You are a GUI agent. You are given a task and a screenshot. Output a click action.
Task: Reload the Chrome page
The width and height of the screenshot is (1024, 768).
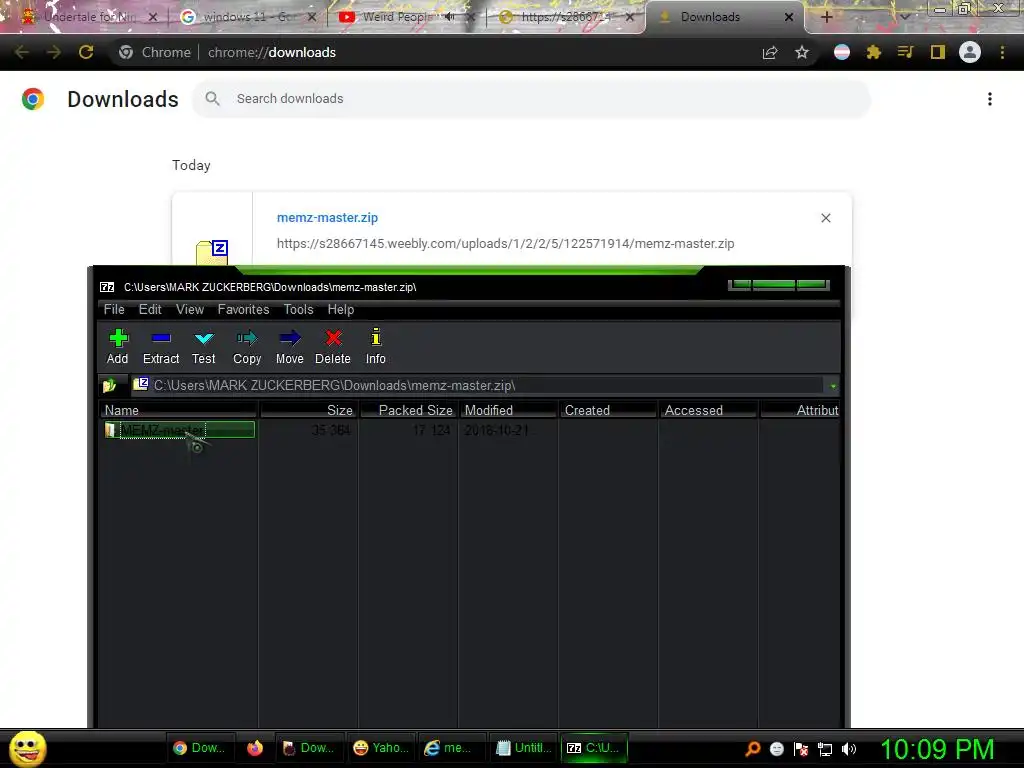coord(86,52)
